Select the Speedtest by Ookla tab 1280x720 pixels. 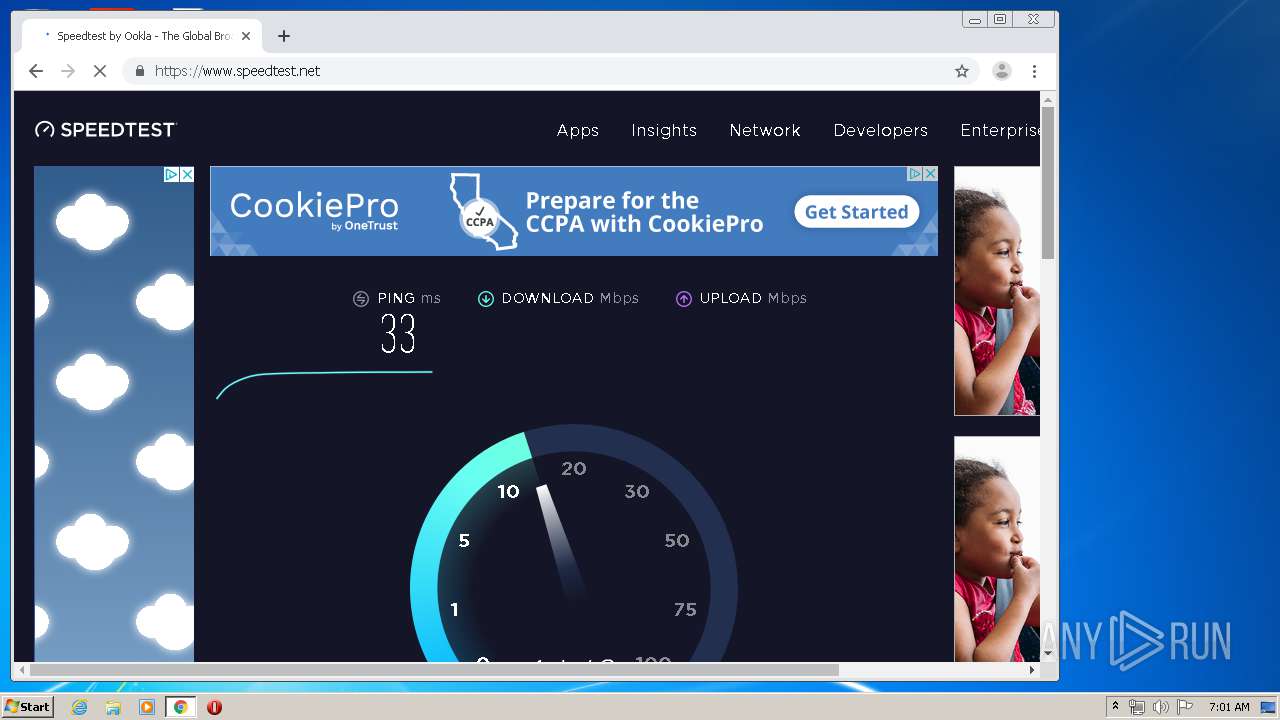tap(143, 36)
